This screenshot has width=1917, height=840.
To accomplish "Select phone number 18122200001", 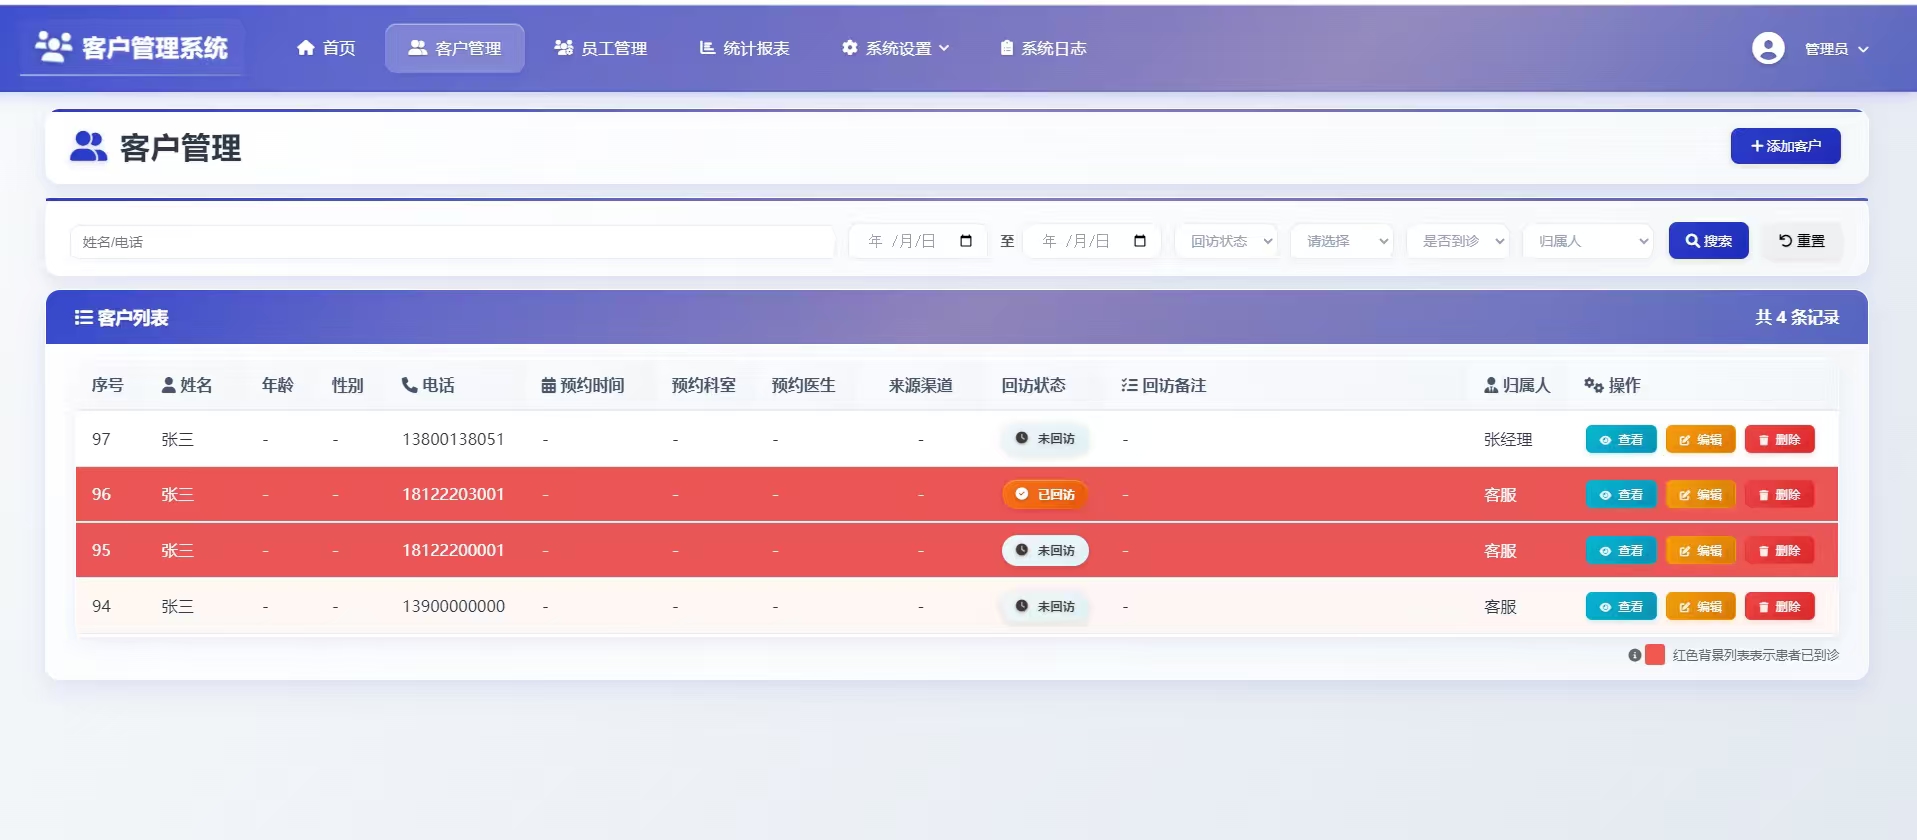I will point(453,550).
